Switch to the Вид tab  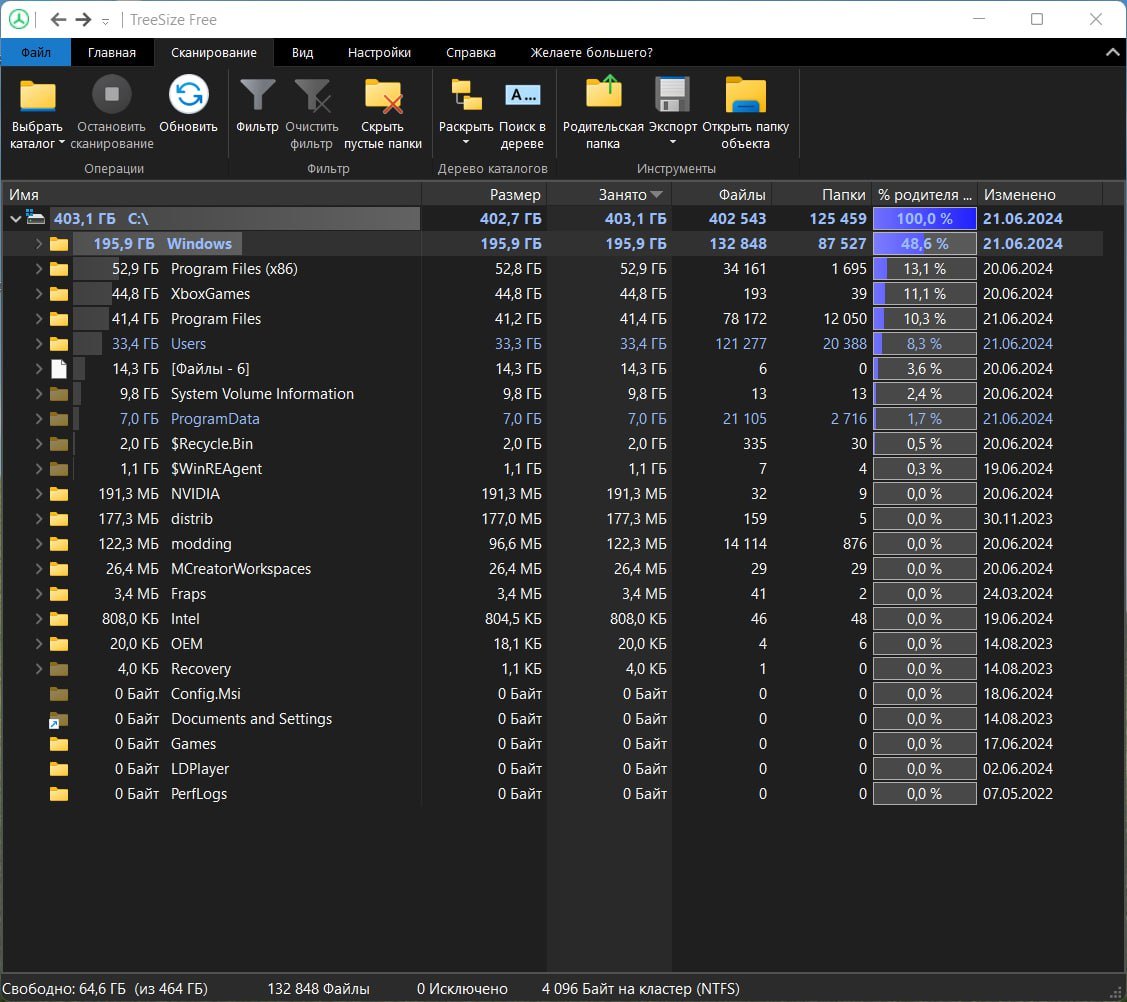(x=303, y=52)
